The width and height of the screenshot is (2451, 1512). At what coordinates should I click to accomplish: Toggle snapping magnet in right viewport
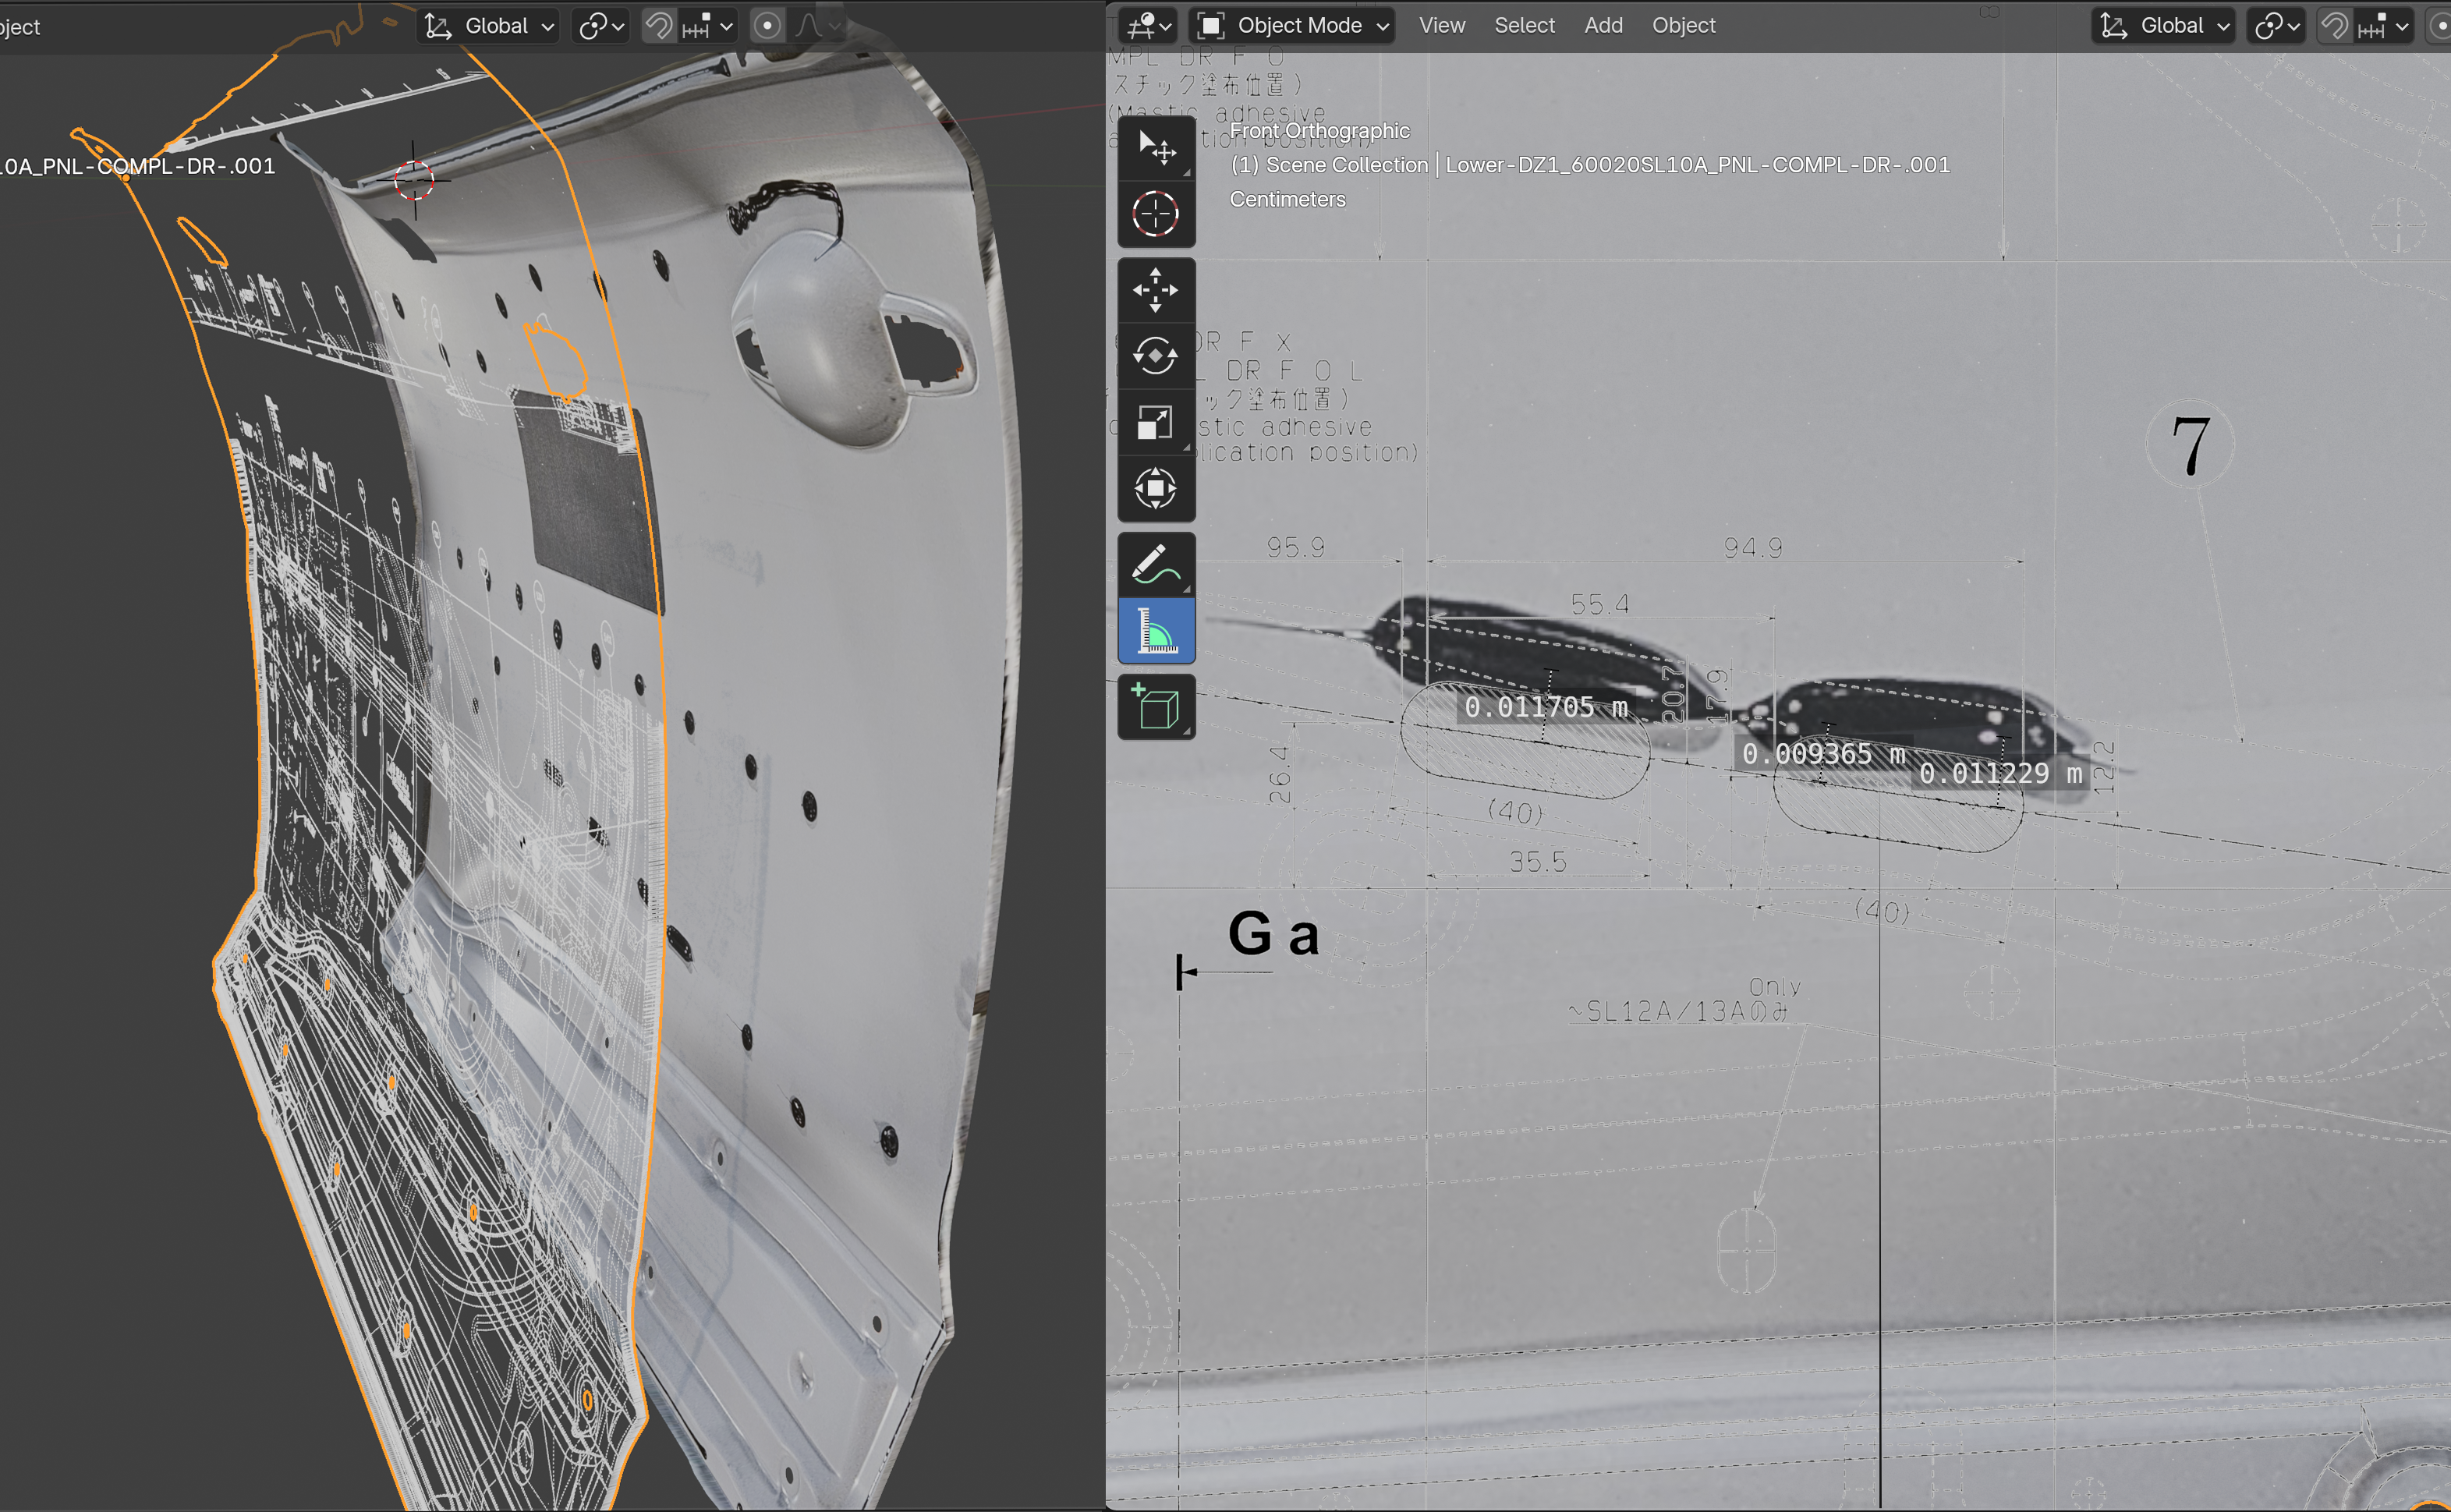pyautogui.click(x=2334, y=26)
